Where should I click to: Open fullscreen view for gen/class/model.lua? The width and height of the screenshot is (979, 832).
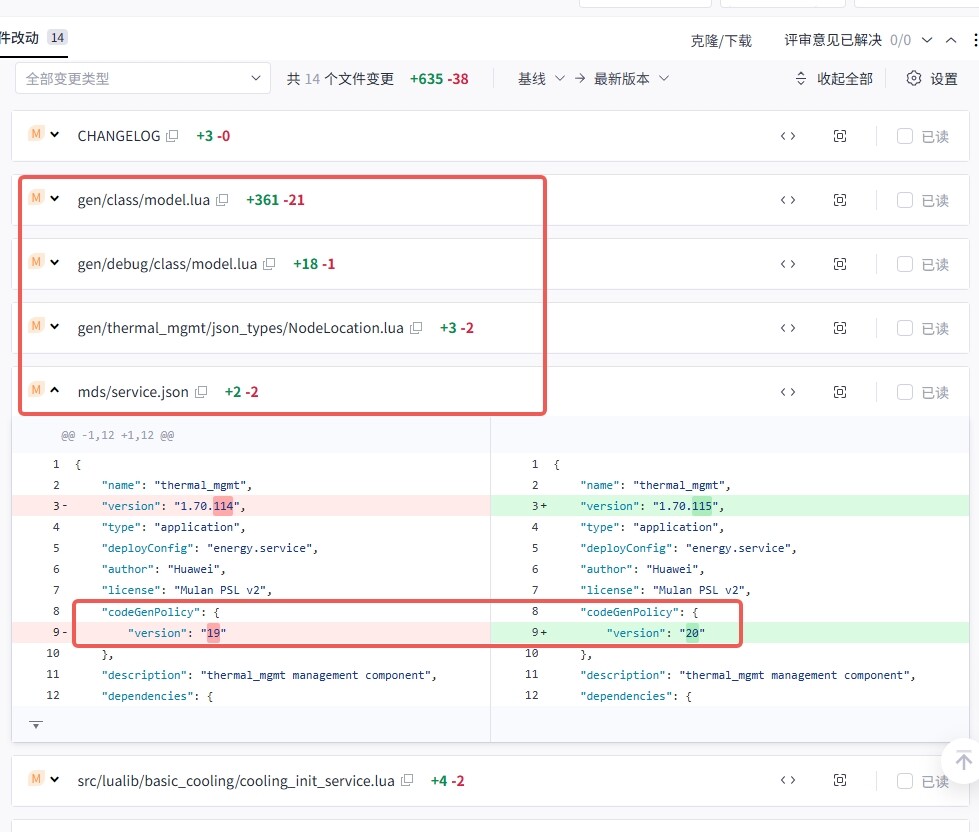click(x=840, y=200)
